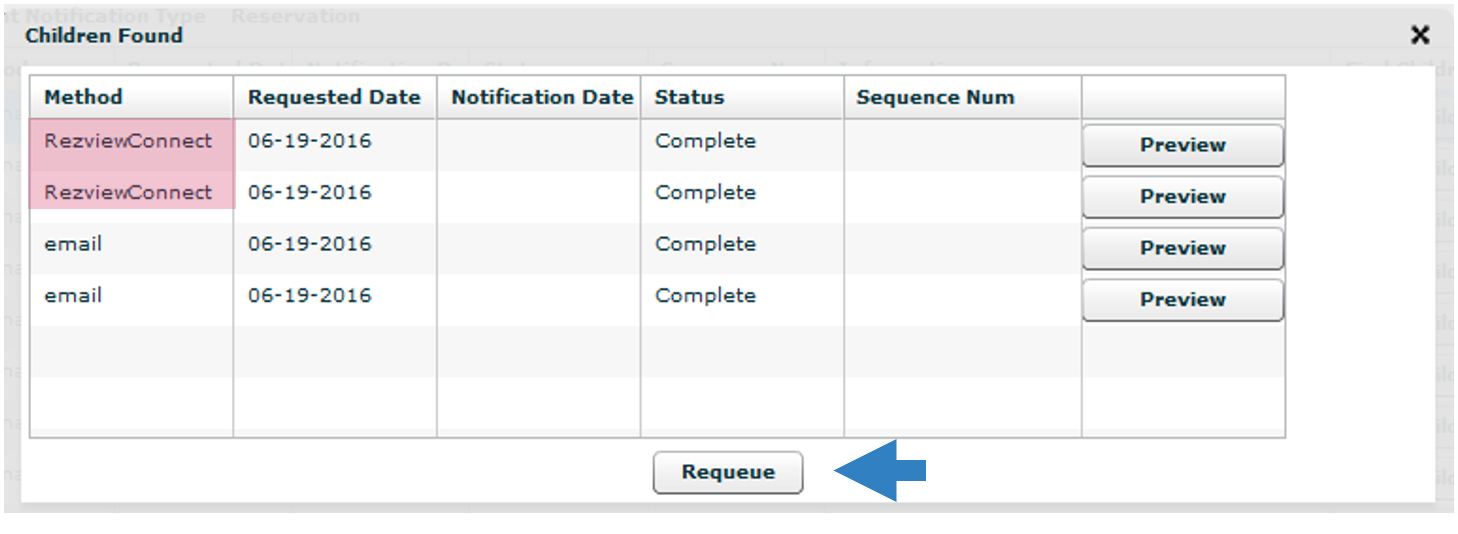Click the last email row's Complete status

click(705, 296)
